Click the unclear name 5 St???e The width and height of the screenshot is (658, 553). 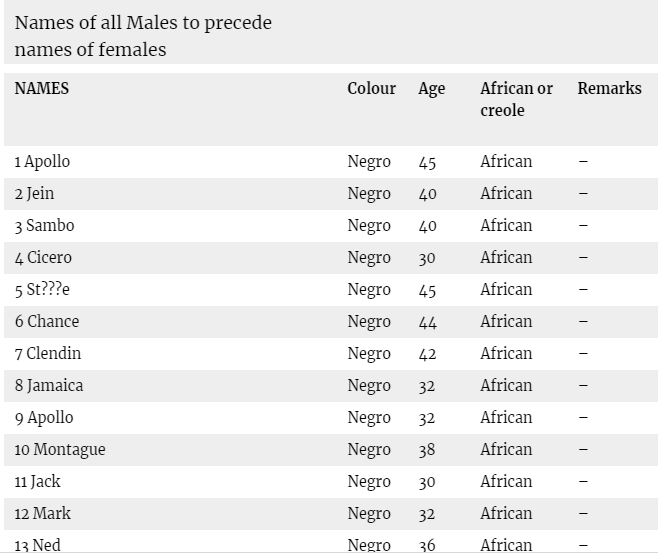coord(43,290)
